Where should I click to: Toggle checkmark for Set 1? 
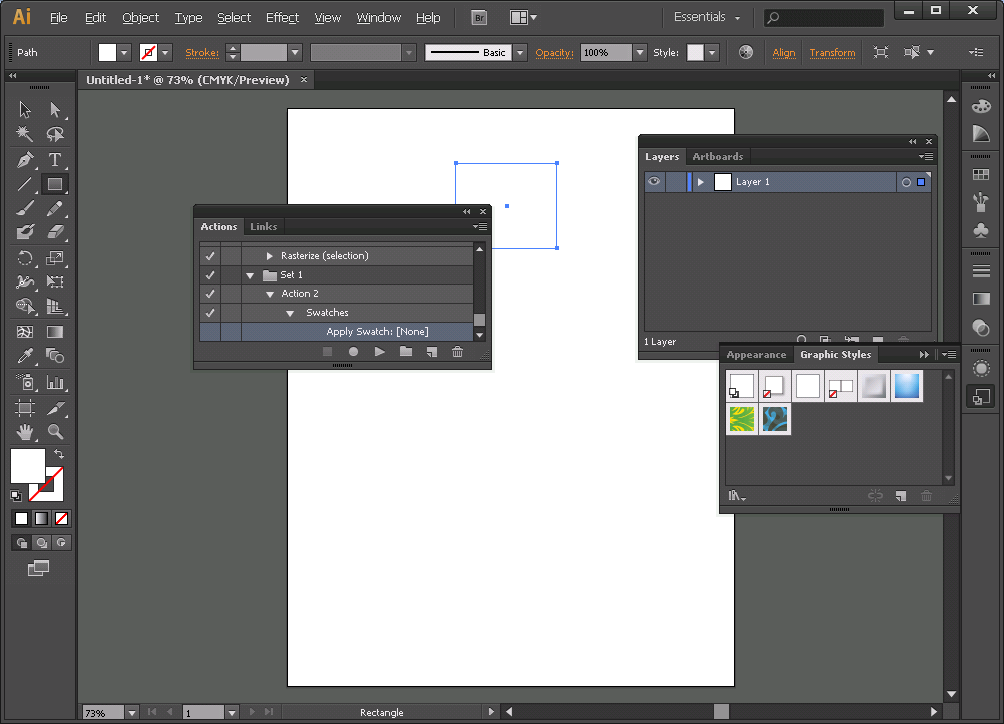(x=210, y=275)
